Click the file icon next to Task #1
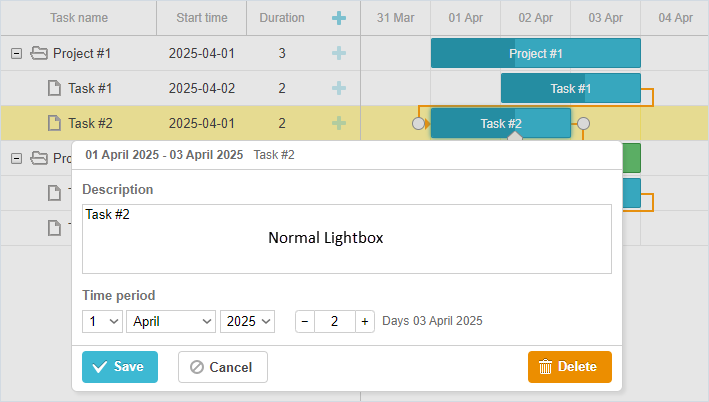Viewport: 709px width, 402px height. coord(55,88)
